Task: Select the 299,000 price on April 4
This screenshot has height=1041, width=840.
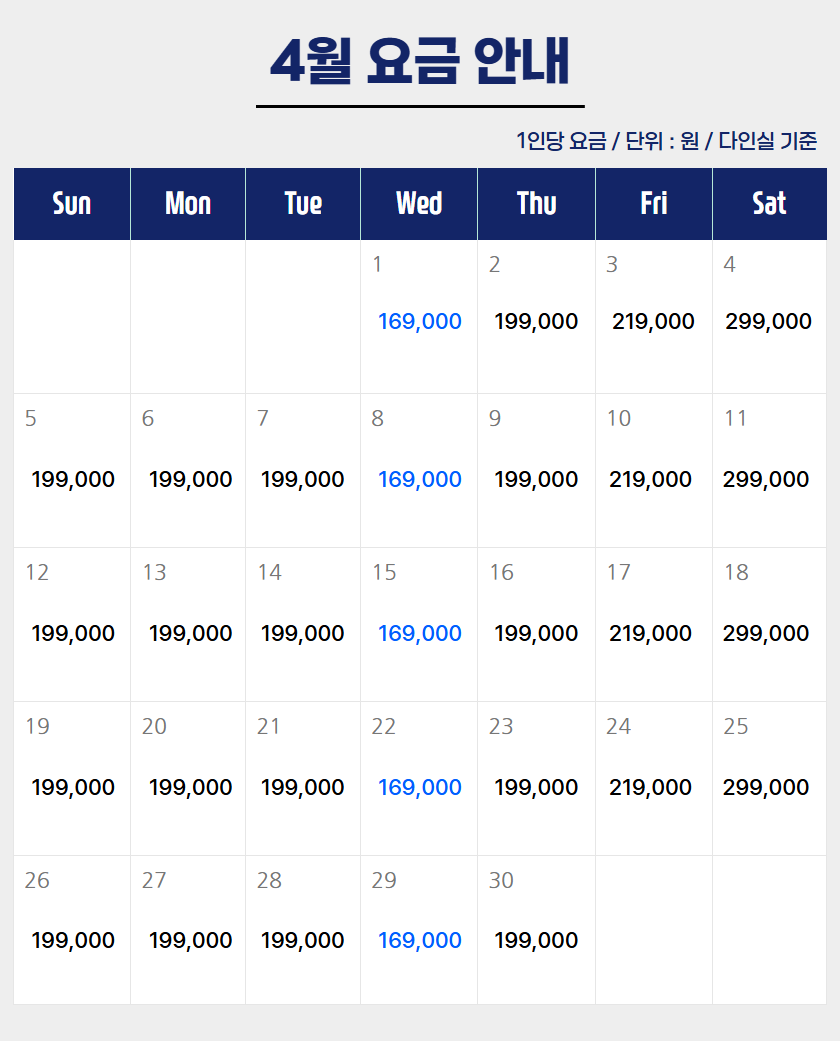Action: click(x=768, y=322)
